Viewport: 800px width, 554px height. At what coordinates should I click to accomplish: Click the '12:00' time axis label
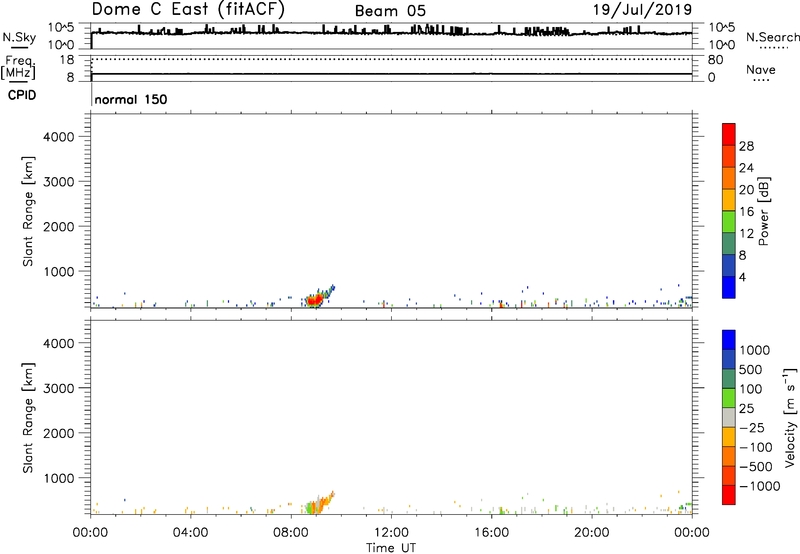[391, 533]
